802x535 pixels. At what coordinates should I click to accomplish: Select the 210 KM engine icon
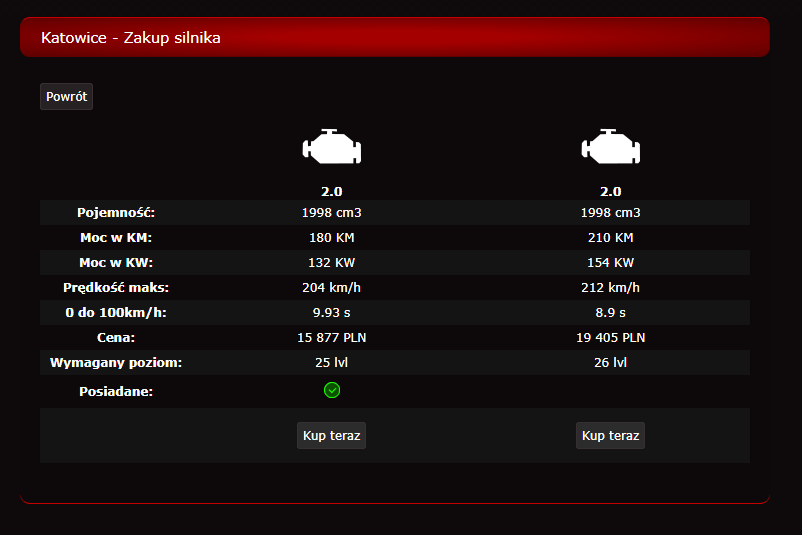click(610, 148)
